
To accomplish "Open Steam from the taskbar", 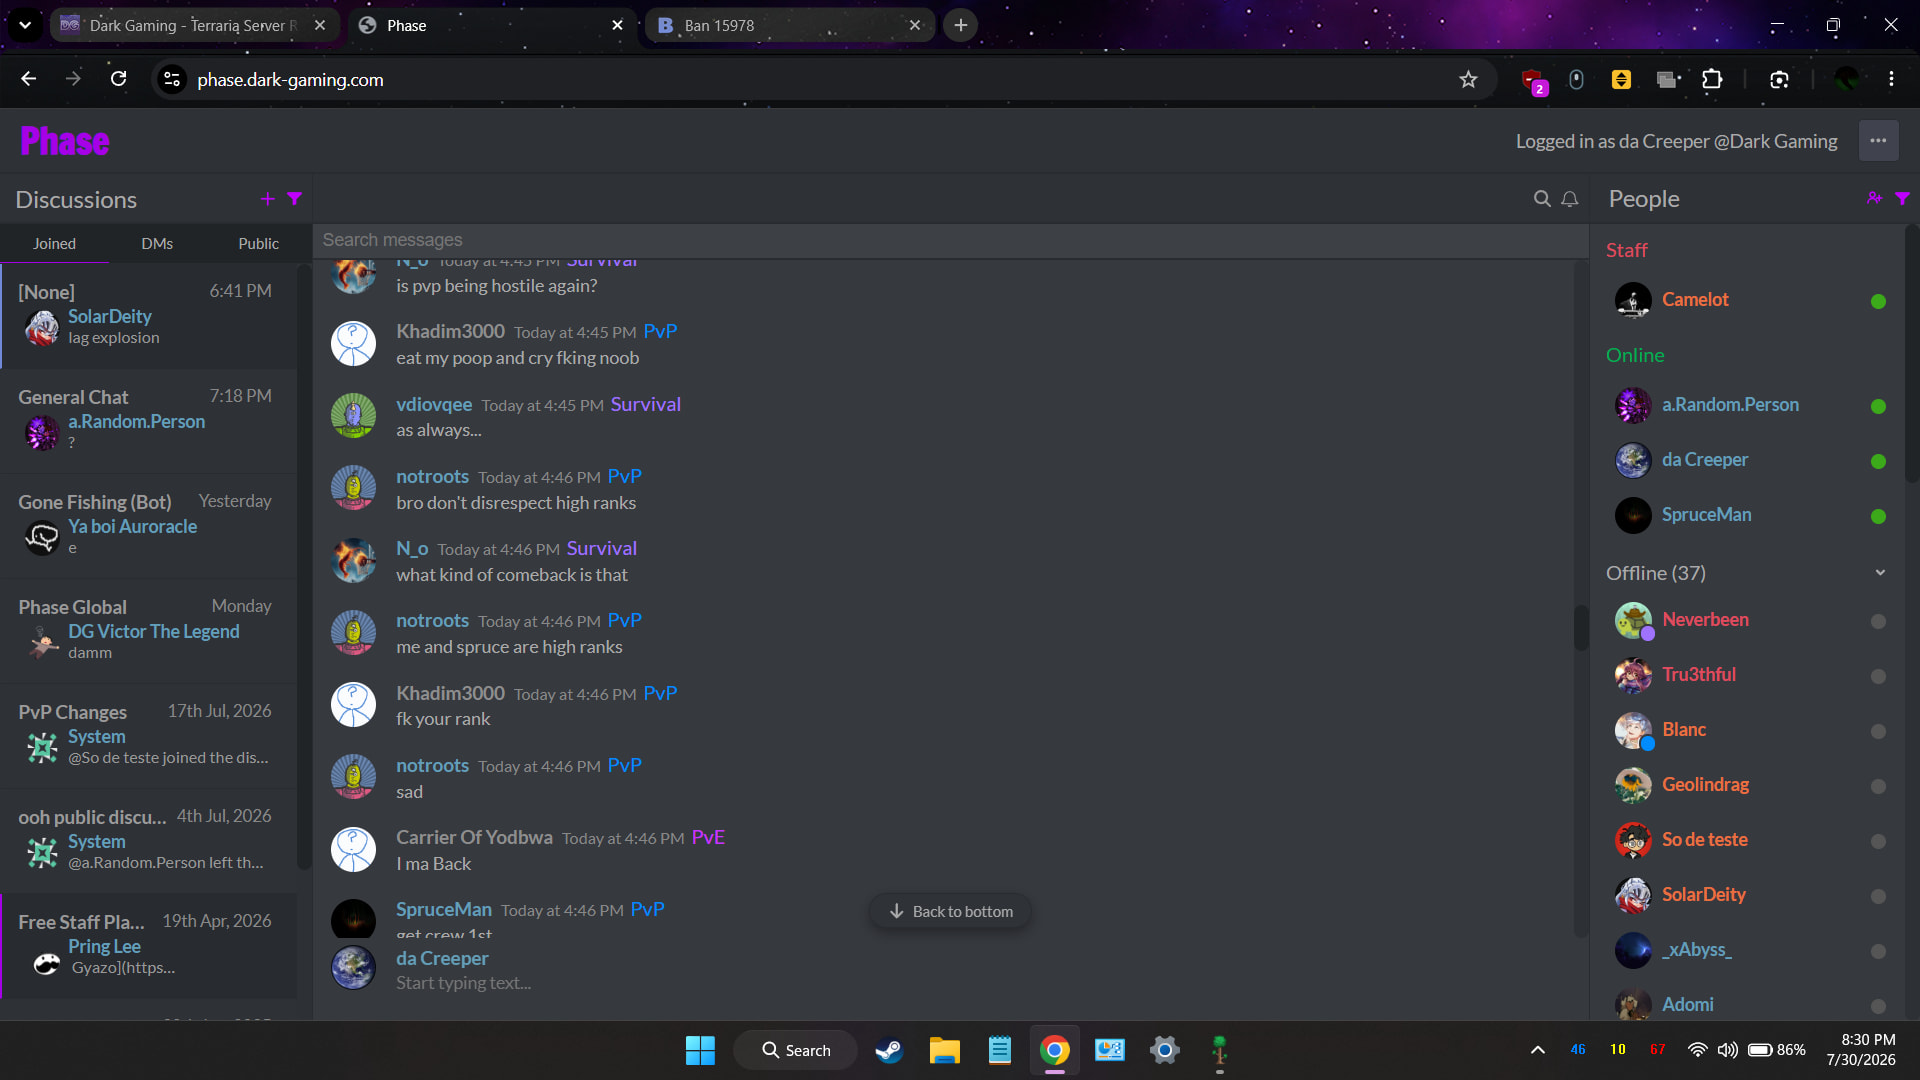I will tap(889, 1050).
